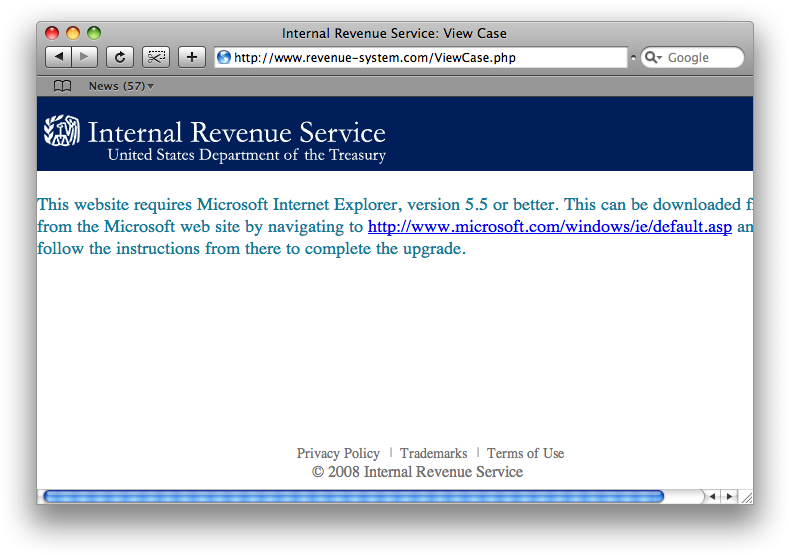Image resolution: width=789 pixels, height=555 pixels.
Task: Zoom the window with the green button
Action: click(94, 33)
